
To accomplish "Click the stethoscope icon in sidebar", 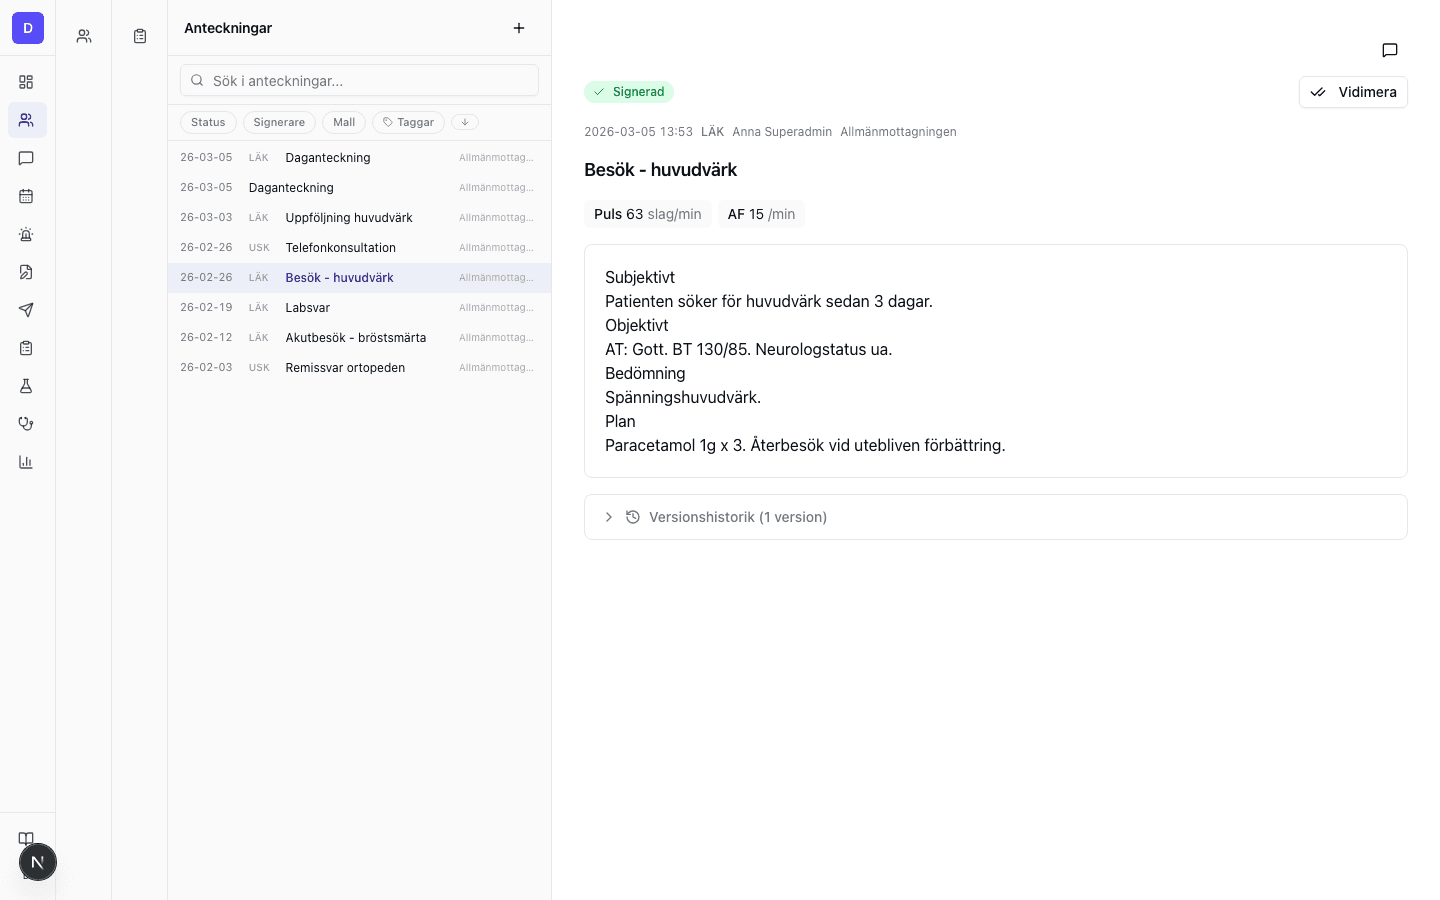I will (x=26, y=424).
